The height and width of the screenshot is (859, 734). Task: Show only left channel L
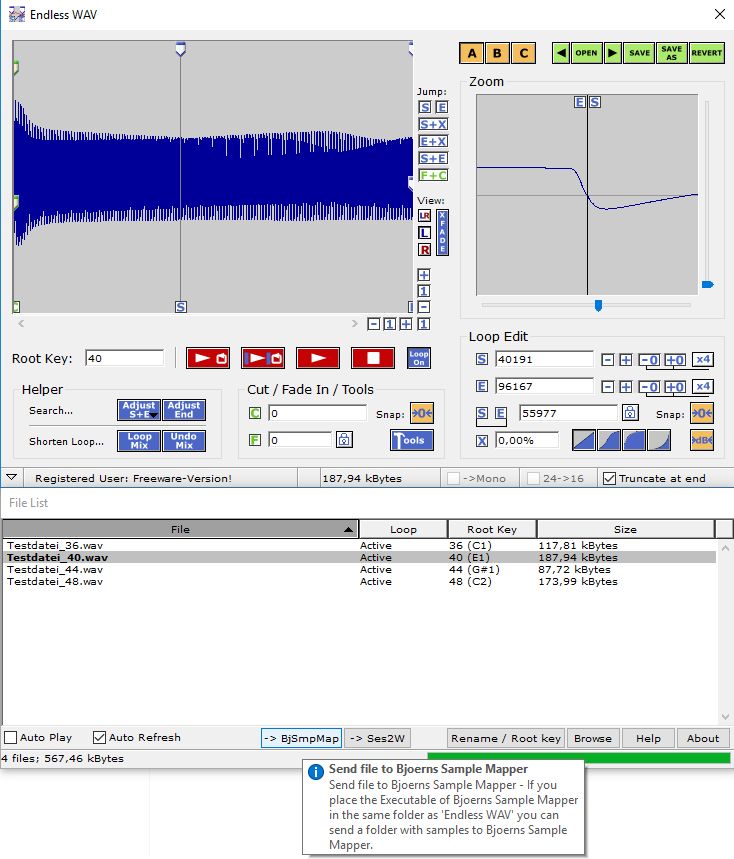[425, 233]
